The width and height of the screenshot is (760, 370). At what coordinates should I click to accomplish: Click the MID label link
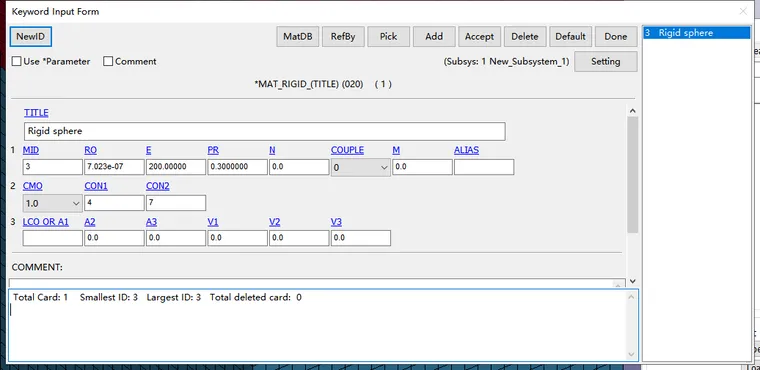31,150
